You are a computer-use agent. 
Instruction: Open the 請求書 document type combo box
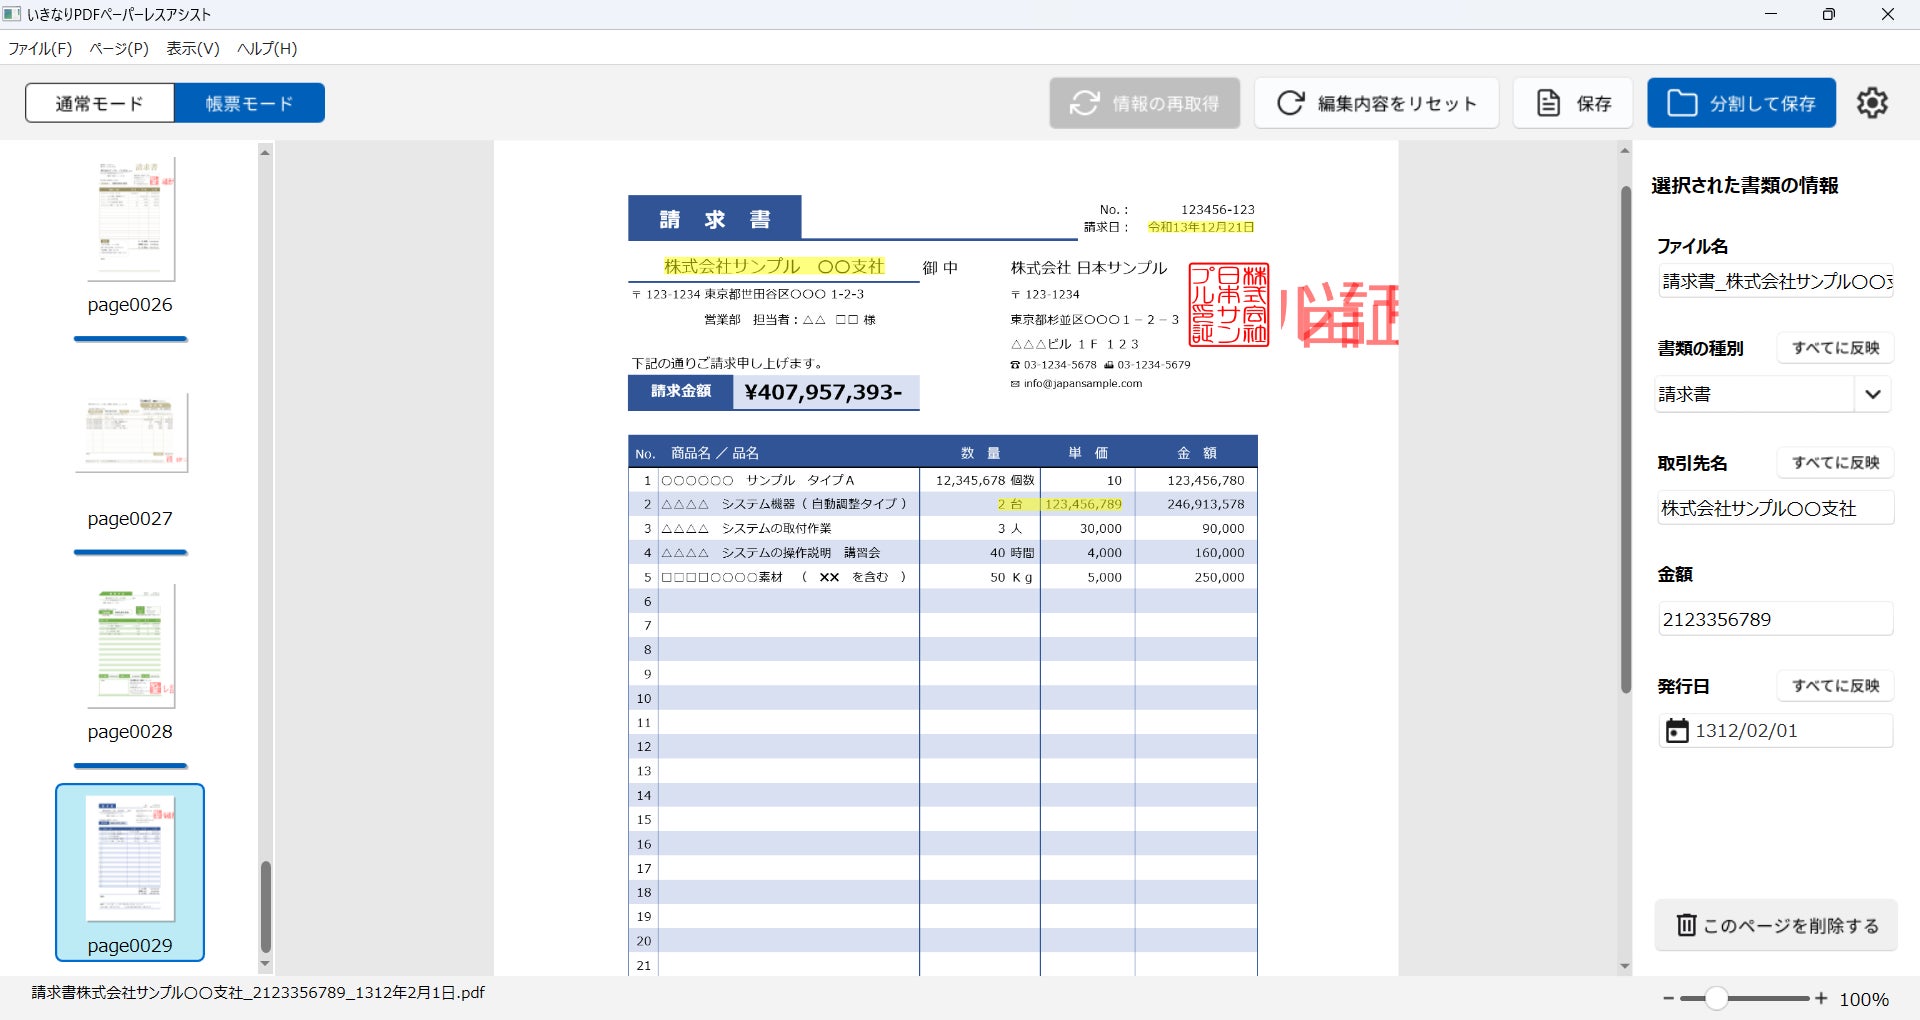click(x=1774, y=394)
